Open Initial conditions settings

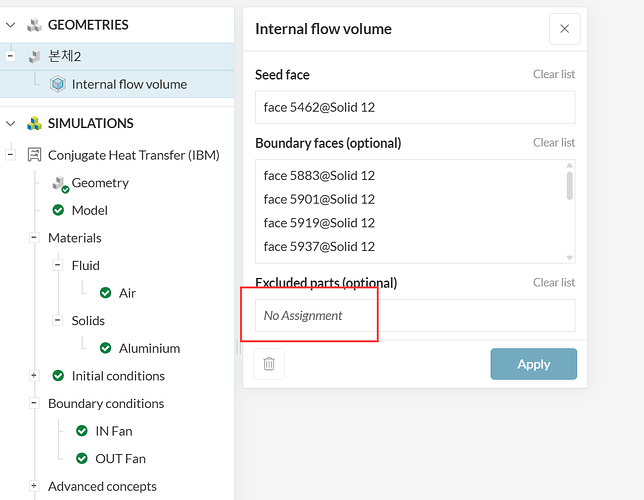[118, 376]
